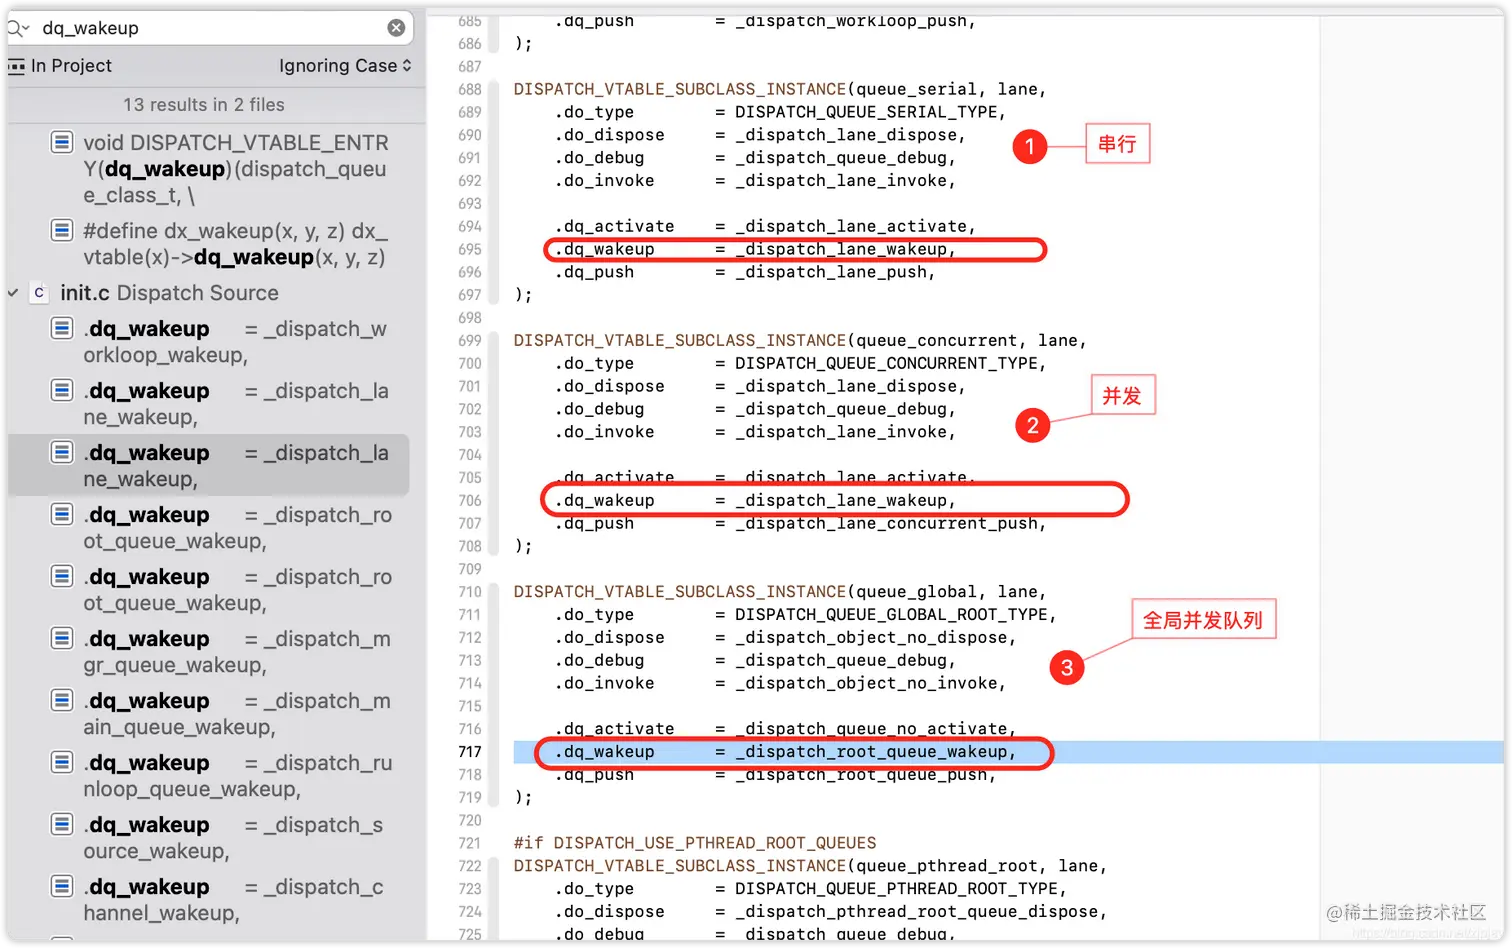The image size is (1512, 948).
Task: Click result icon beside _dispatch_channel_wakeup
Action: [62, 886]
